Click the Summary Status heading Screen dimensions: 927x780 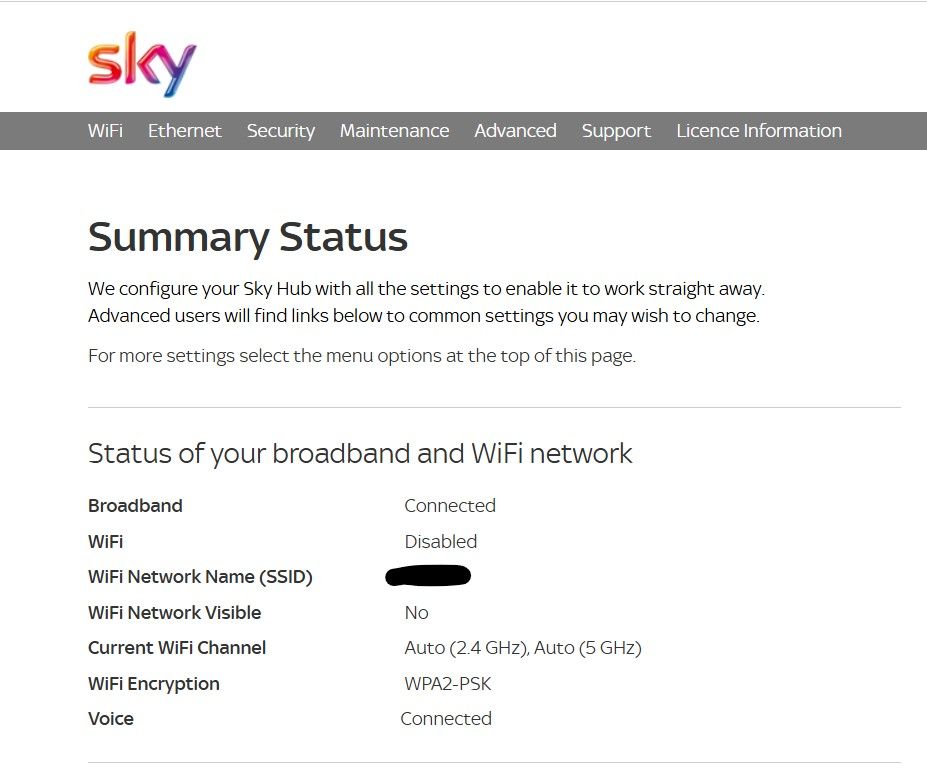tap(248, 238)
